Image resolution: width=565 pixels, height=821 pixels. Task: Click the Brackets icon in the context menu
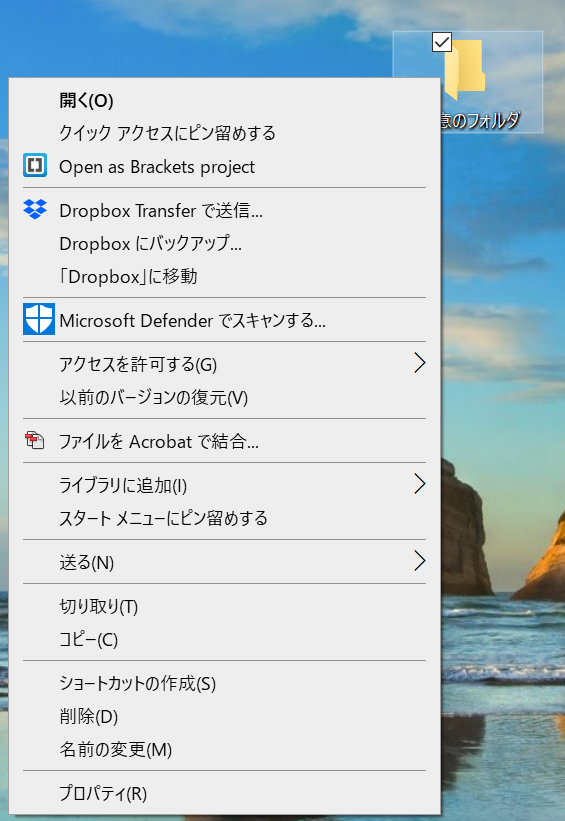coord(35,165)
